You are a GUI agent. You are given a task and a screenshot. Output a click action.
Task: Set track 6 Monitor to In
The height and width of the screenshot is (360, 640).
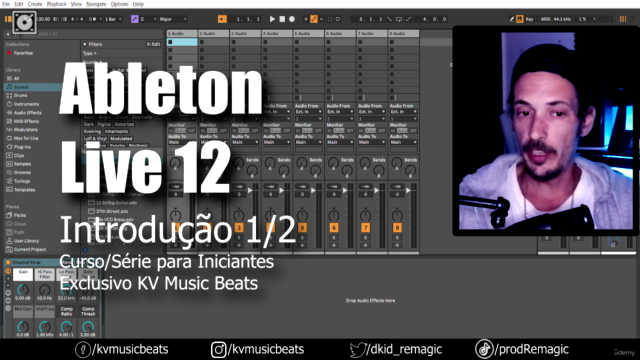(329, 131)
